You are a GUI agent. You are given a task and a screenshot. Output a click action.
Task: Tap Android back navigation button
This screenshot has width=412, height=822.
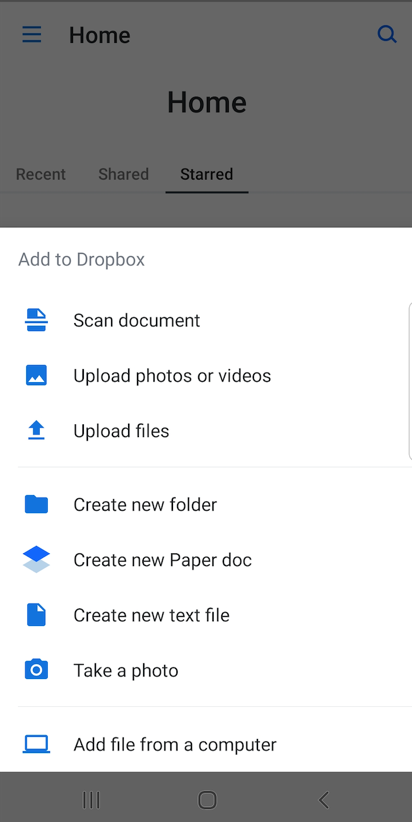pyautogui.click(x=323, y=800)
